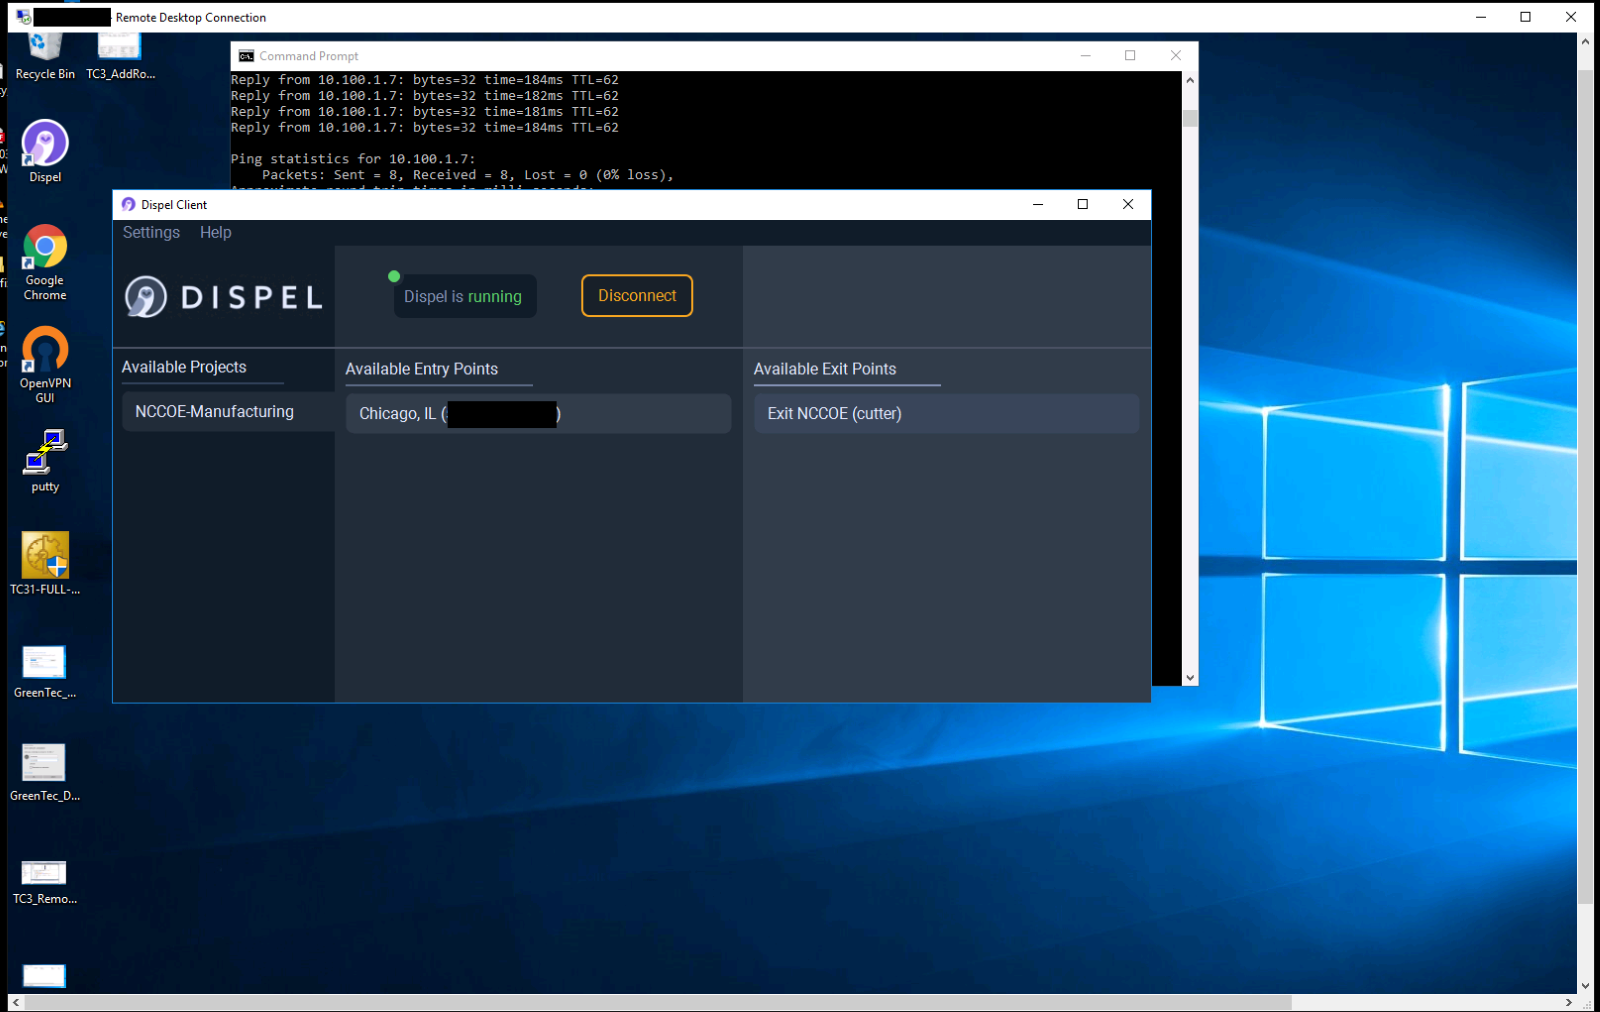This screenshot has height=1012, width=1600.
Task: Close the Dispel Client window
Action: point(1128,204)
